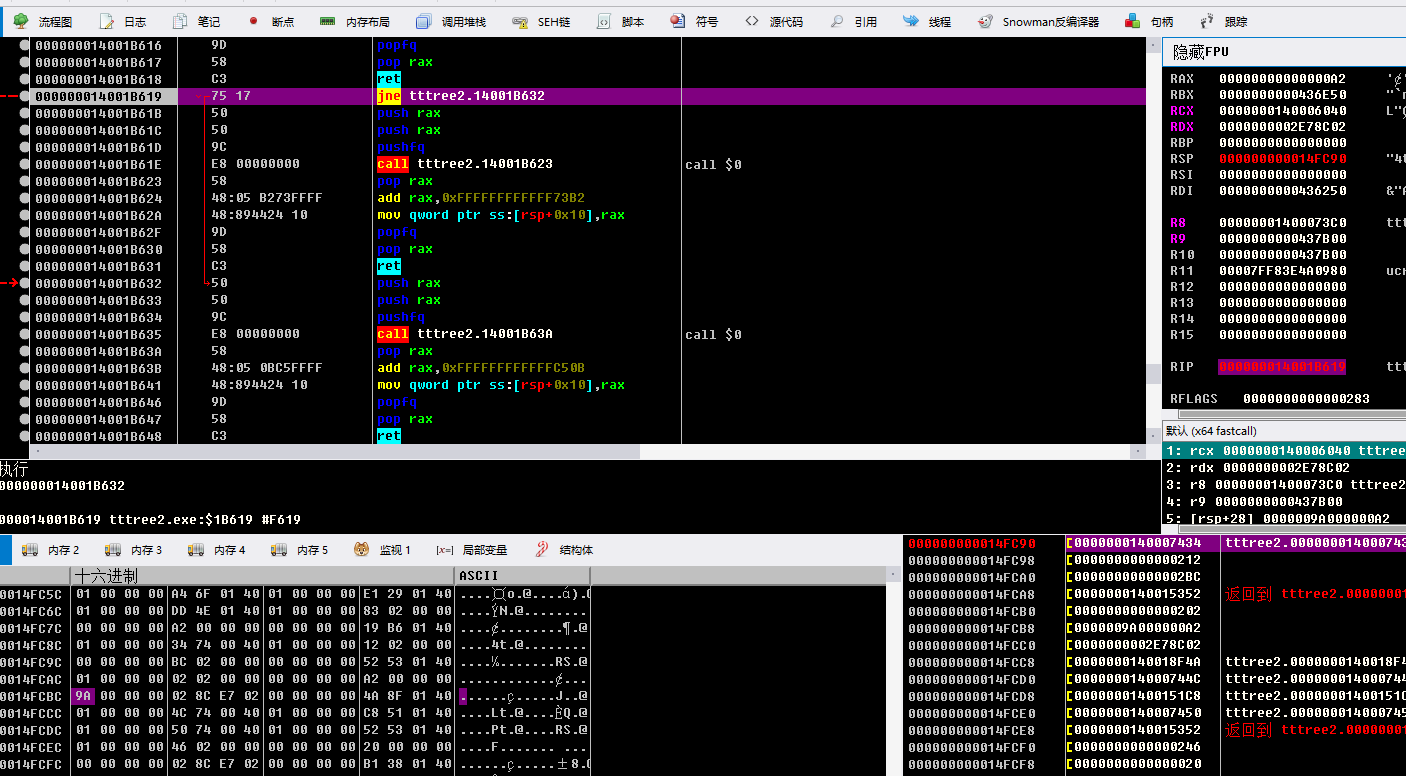Select stack entry at 000000000014FC90
Image resolution: width=1406 pixels, height=776 pixels.
tap(1154, 543)
